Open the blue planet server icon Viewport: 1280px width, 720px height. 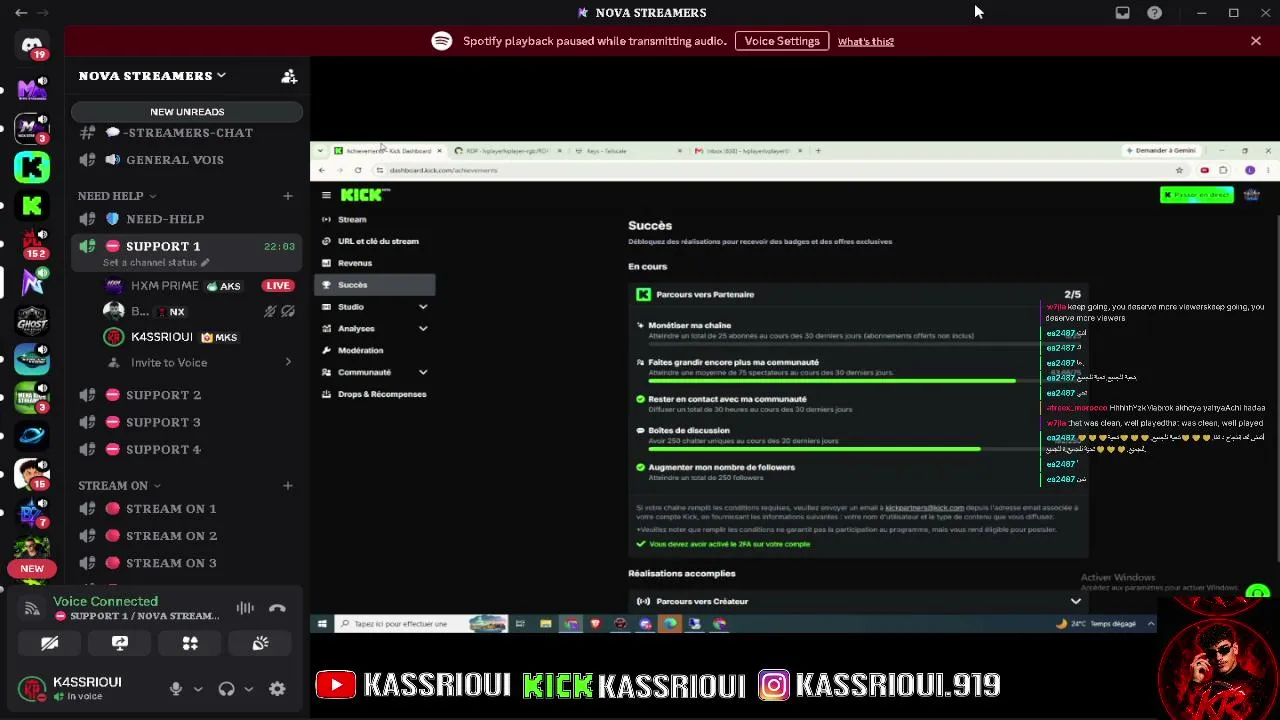click(32, 435)
